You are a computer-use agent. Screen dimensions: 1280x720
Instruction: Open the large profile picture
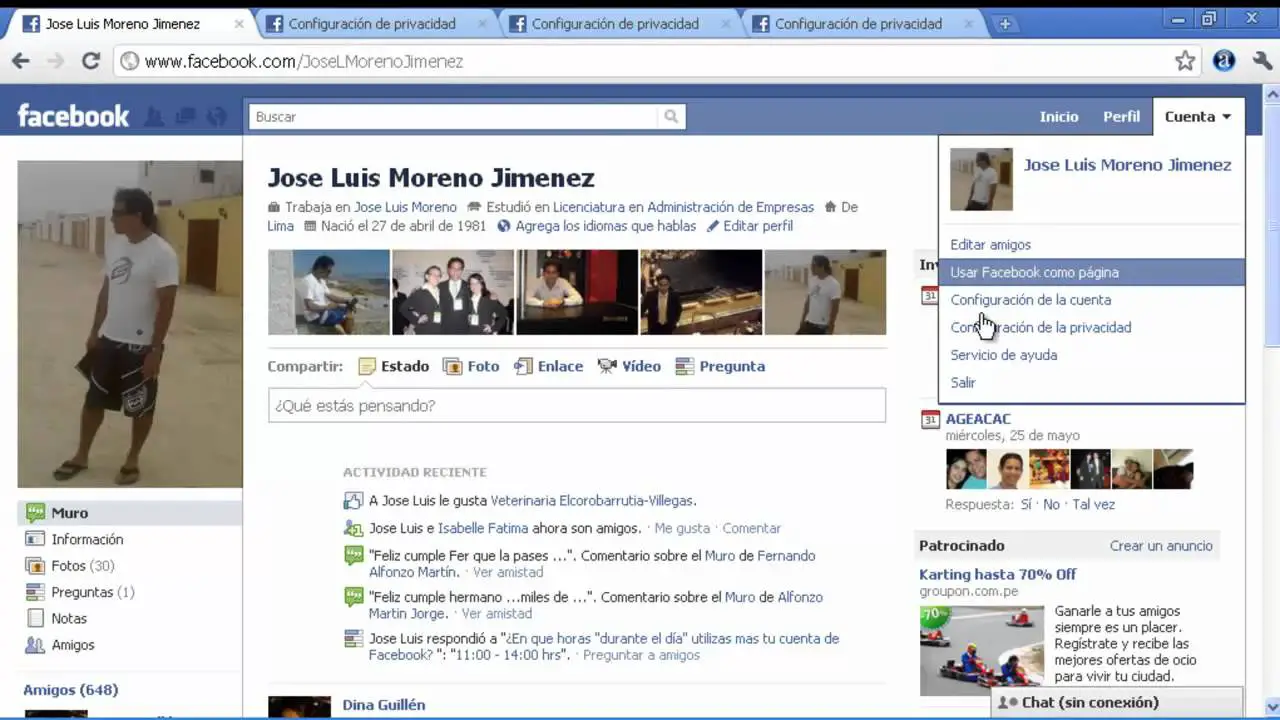coord(130,324)
